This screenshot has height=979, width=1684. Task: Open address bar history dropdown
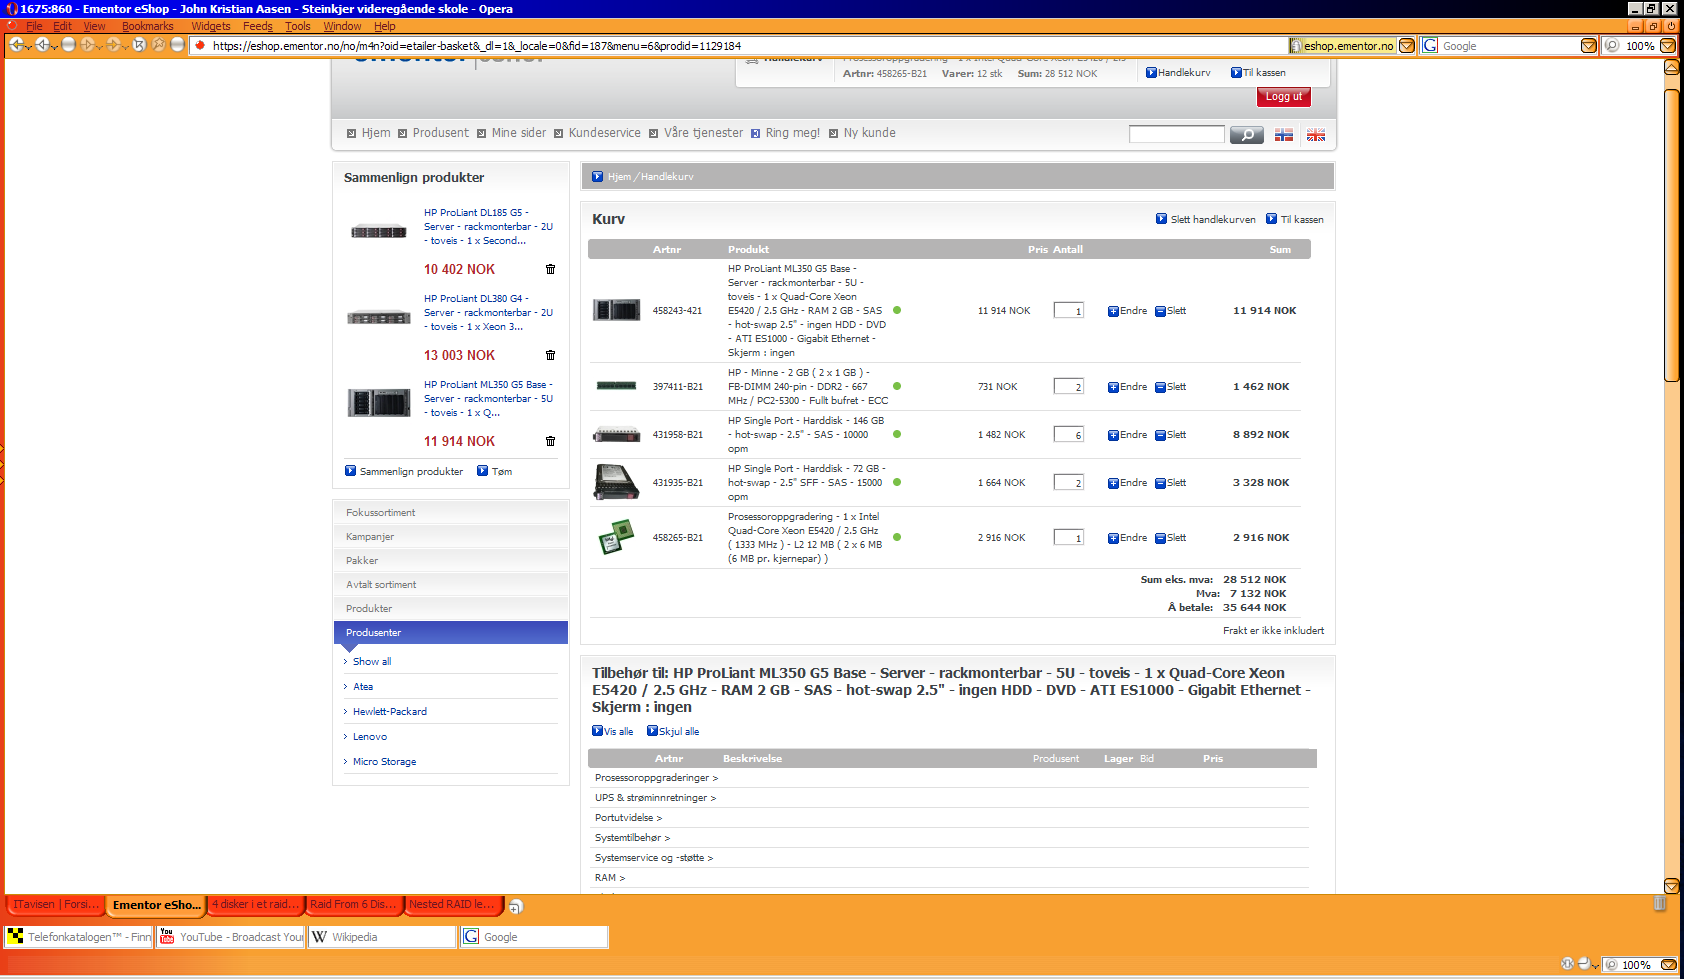coord(1407,46)
